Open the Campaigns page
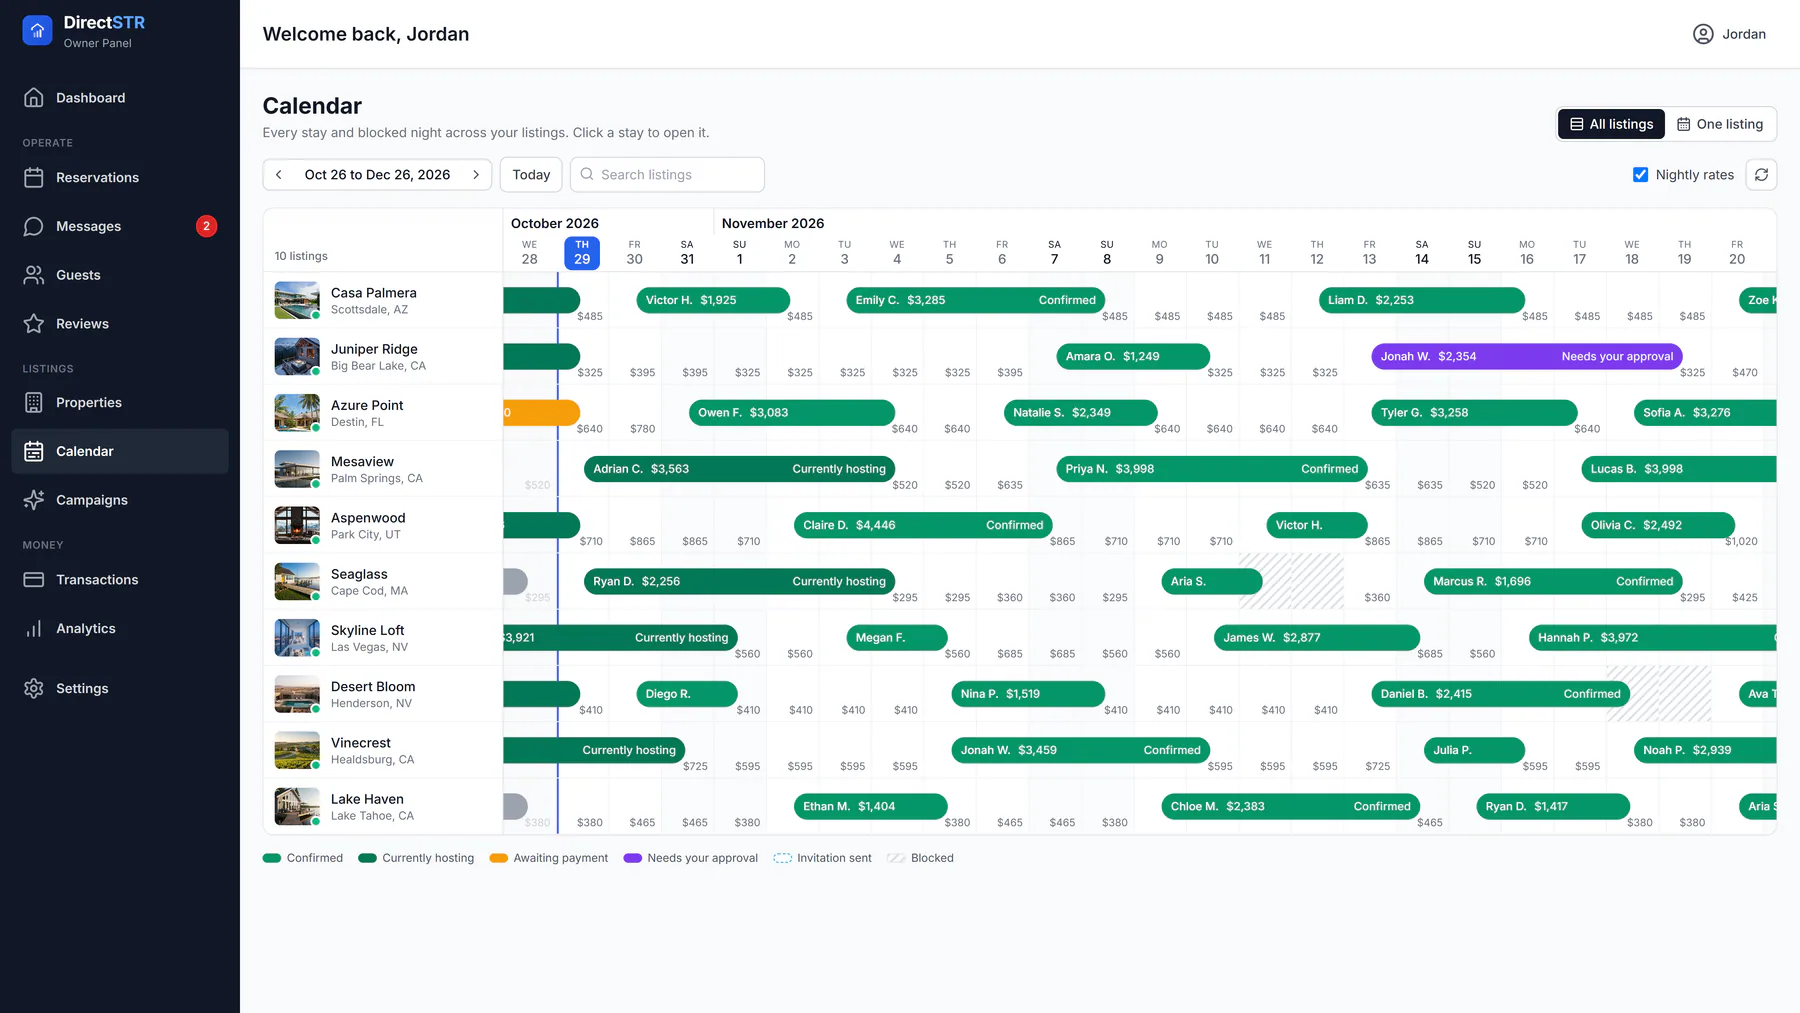1800x1013 pixels. [x=120, y=500]
